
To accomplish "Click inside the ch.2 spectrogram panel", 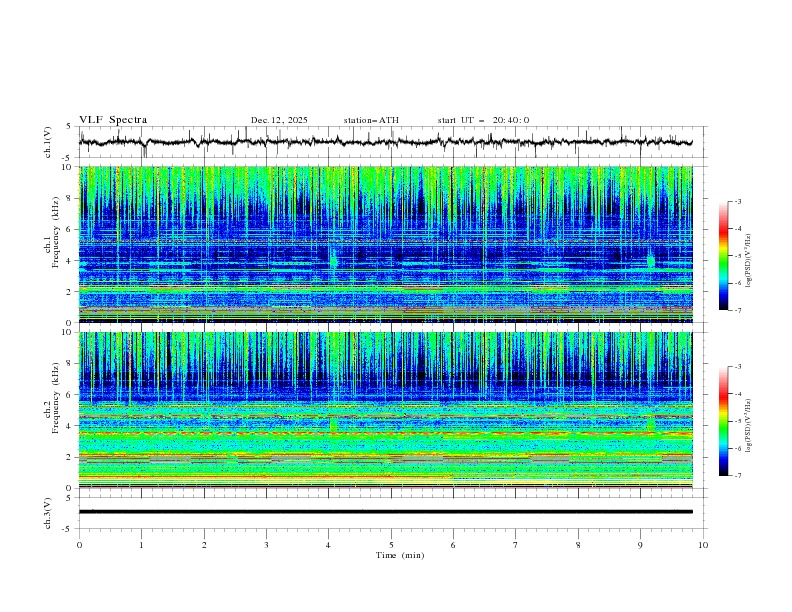I will 385,410.
